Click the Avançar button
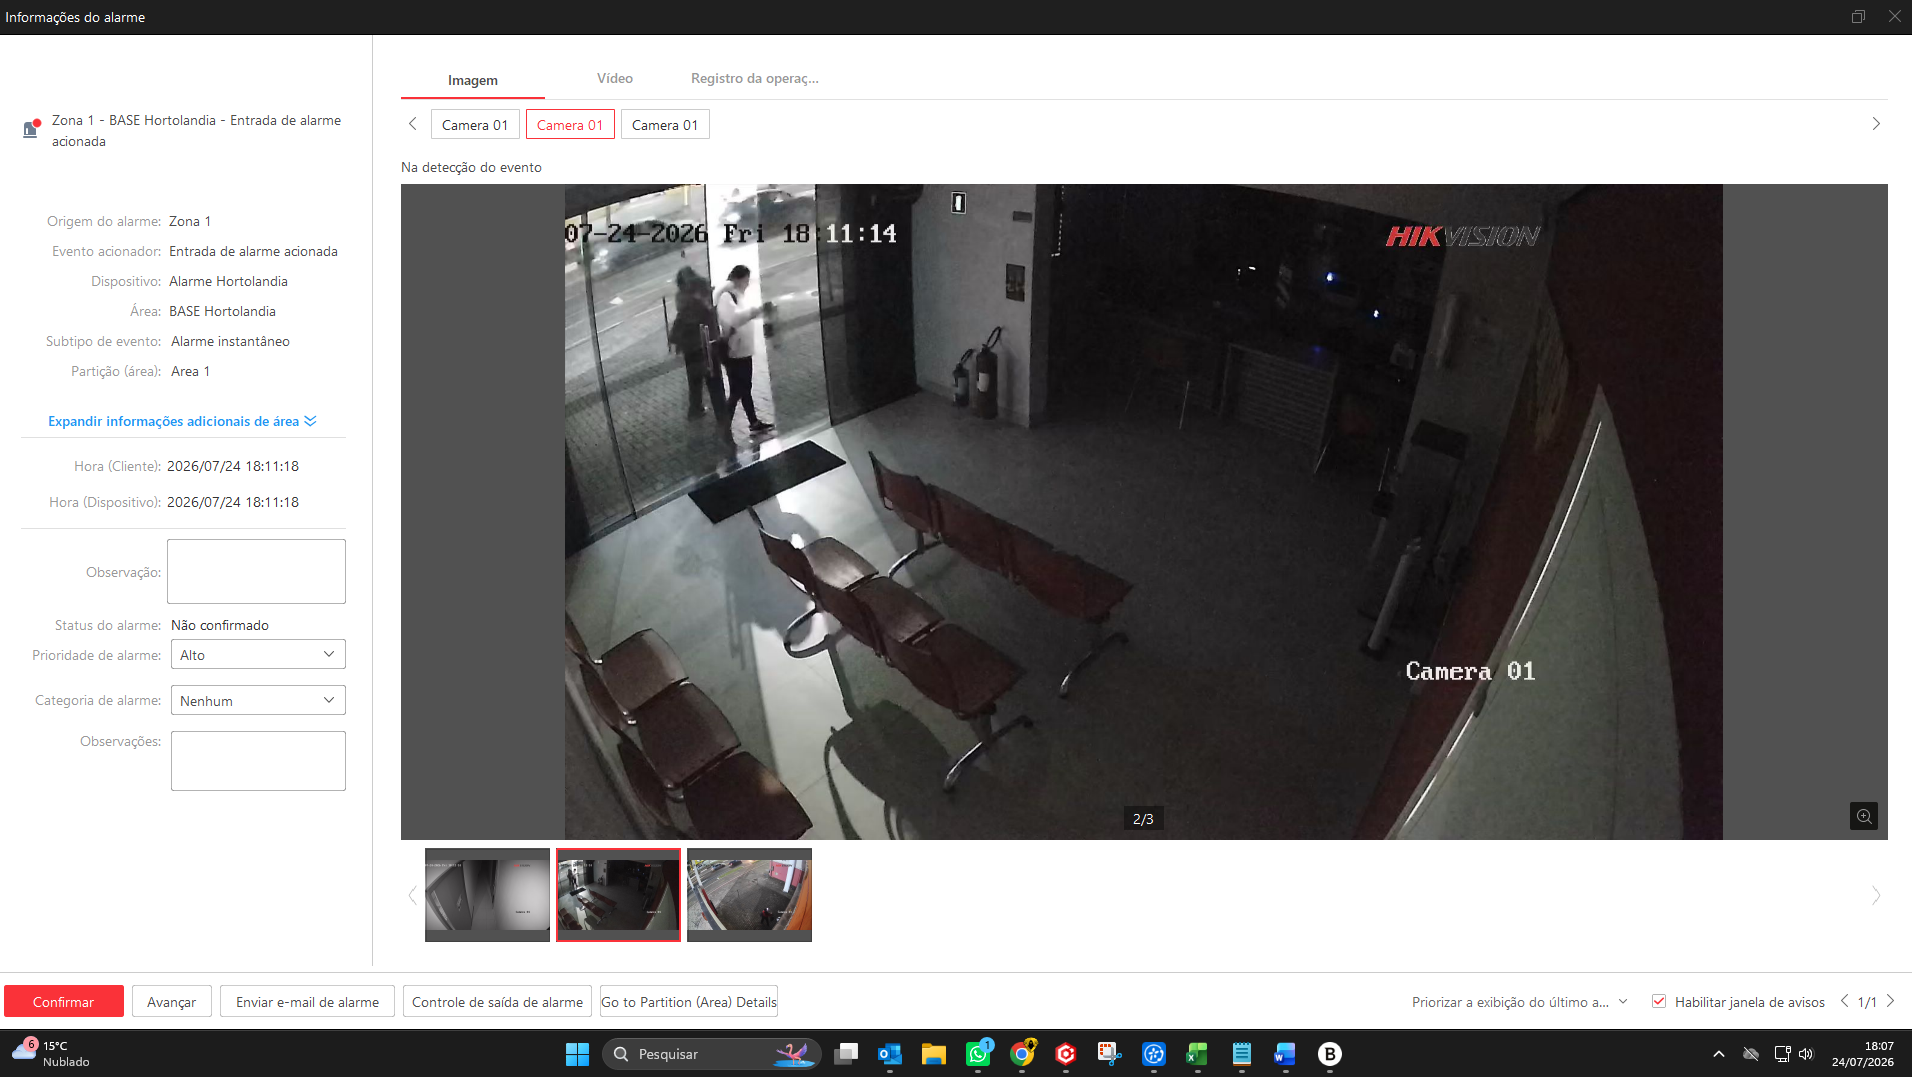Image resolution: width=1912 pixels, height=1077 pixels. click(x=172, y=1002)
